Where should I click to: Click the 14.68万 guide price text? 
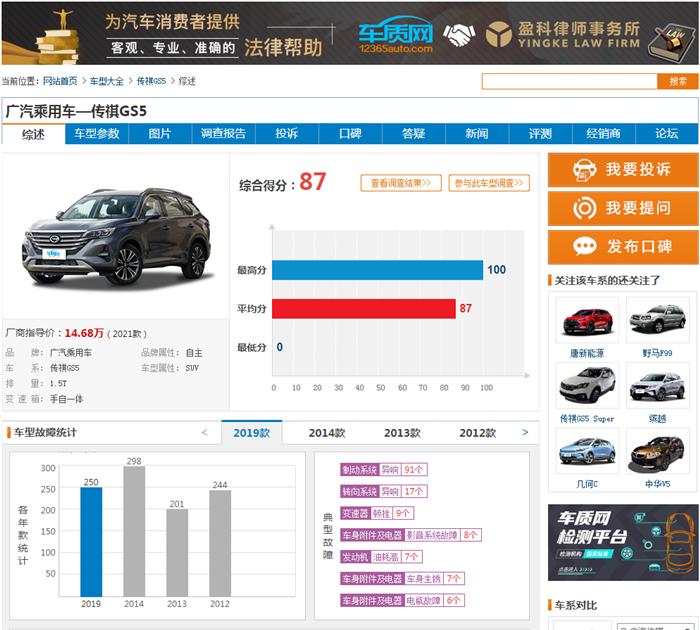pos(84,333)
